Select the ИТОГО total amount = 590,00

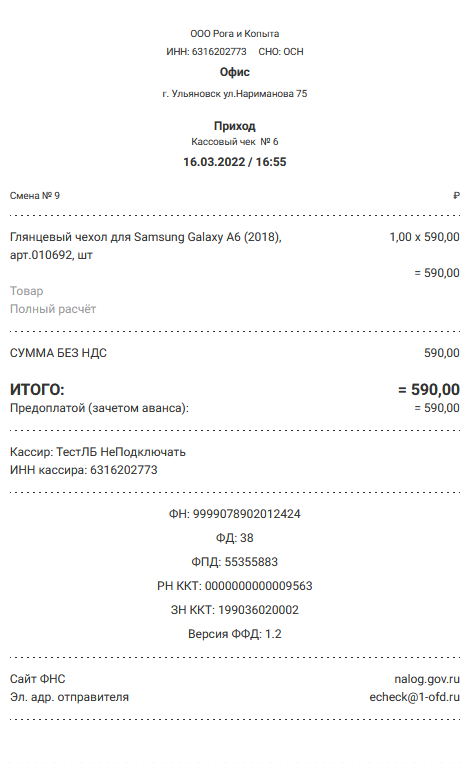pyautogui.click(x=429, y=389)
